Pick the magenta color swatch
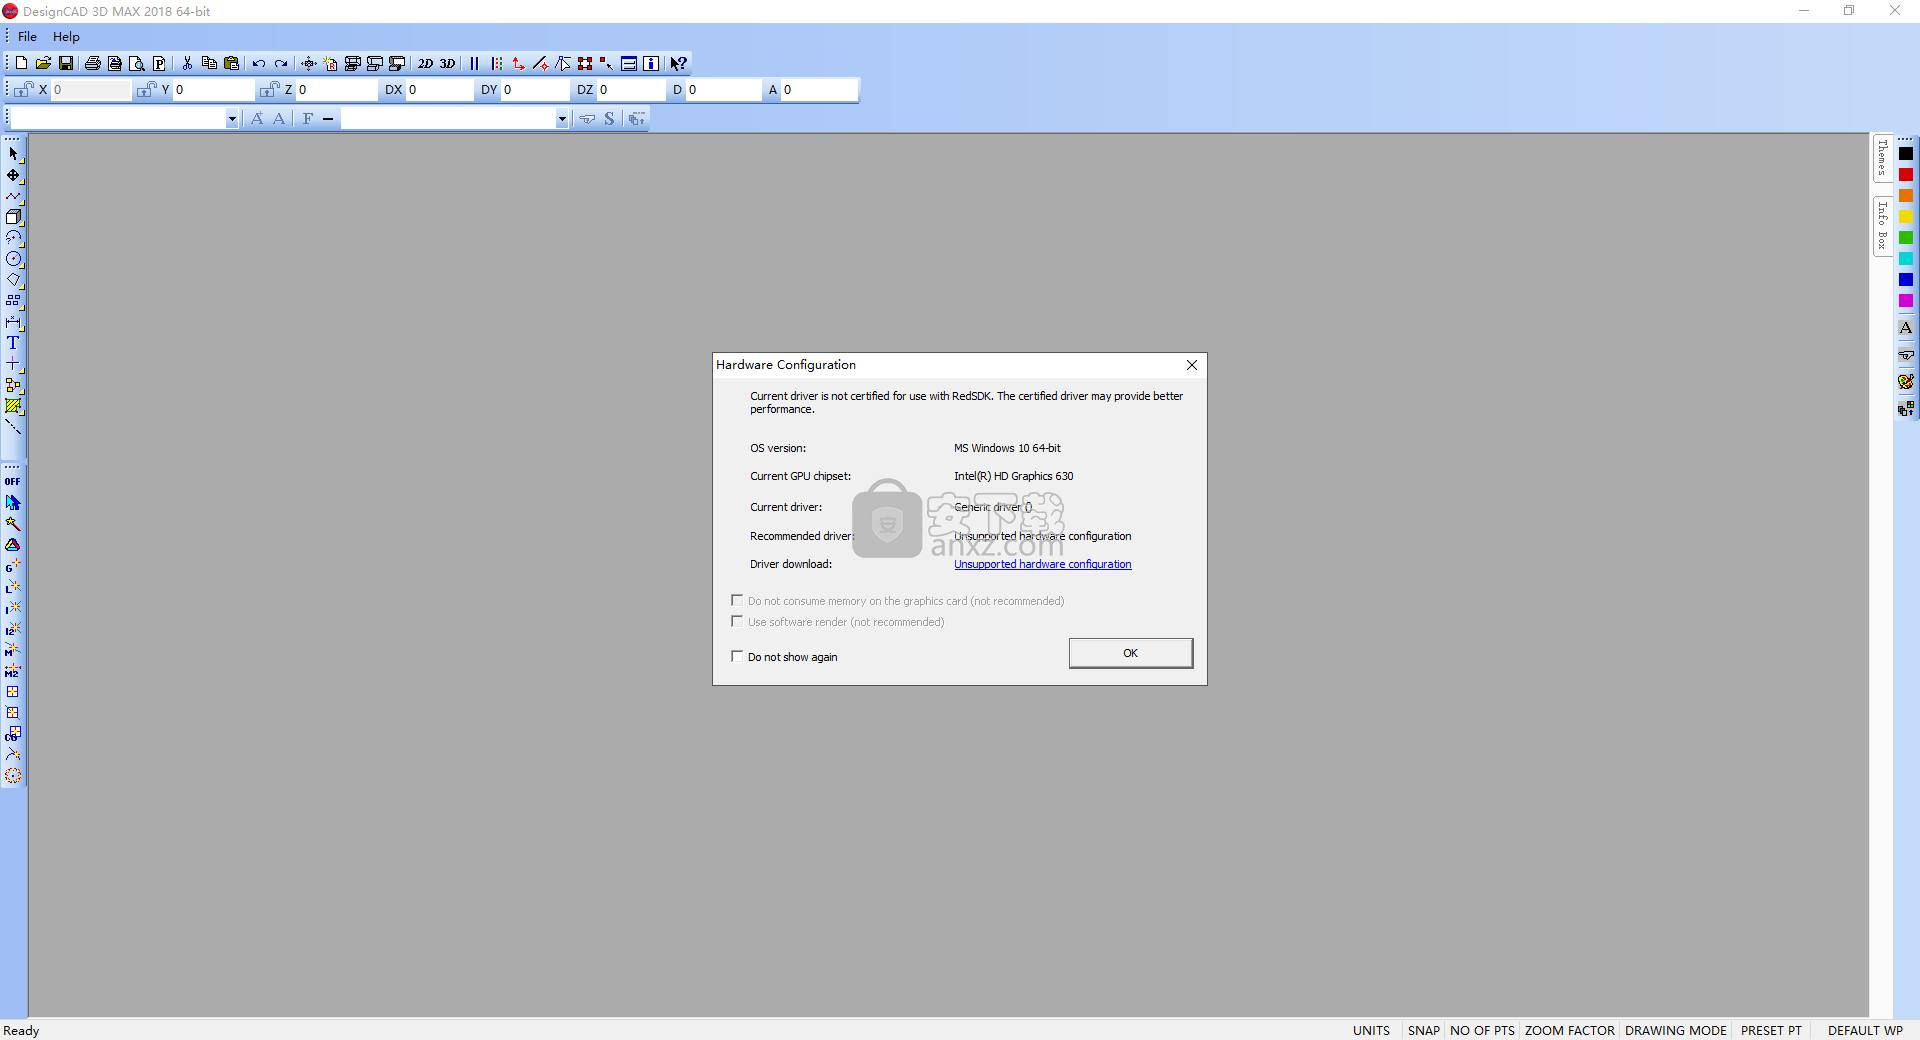 pos(1906,301)
